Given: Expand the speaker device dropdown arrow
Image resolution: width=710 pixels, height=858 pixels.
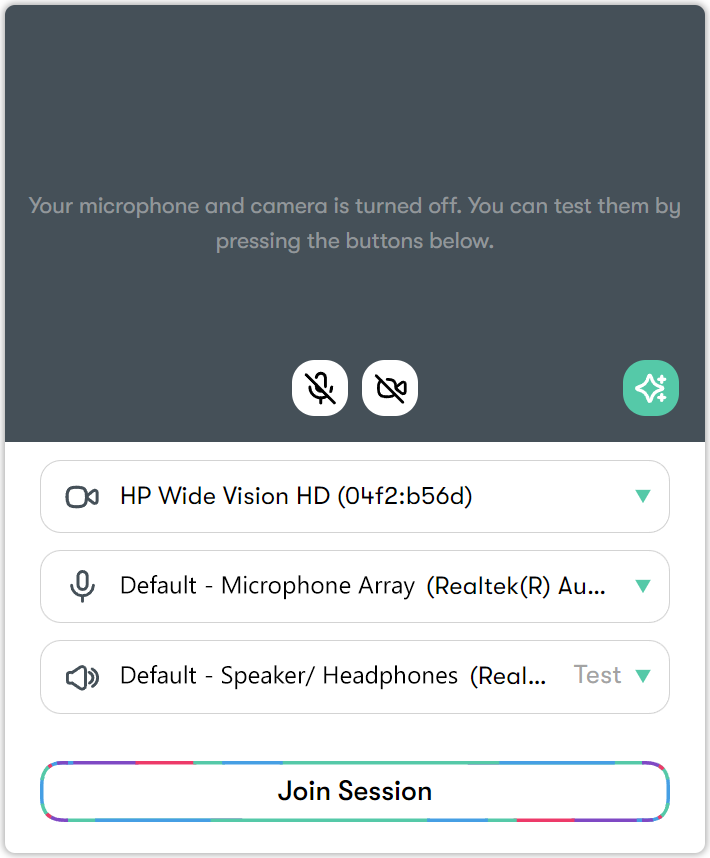Looking at the screenshot, I should [x=643, y=676].
